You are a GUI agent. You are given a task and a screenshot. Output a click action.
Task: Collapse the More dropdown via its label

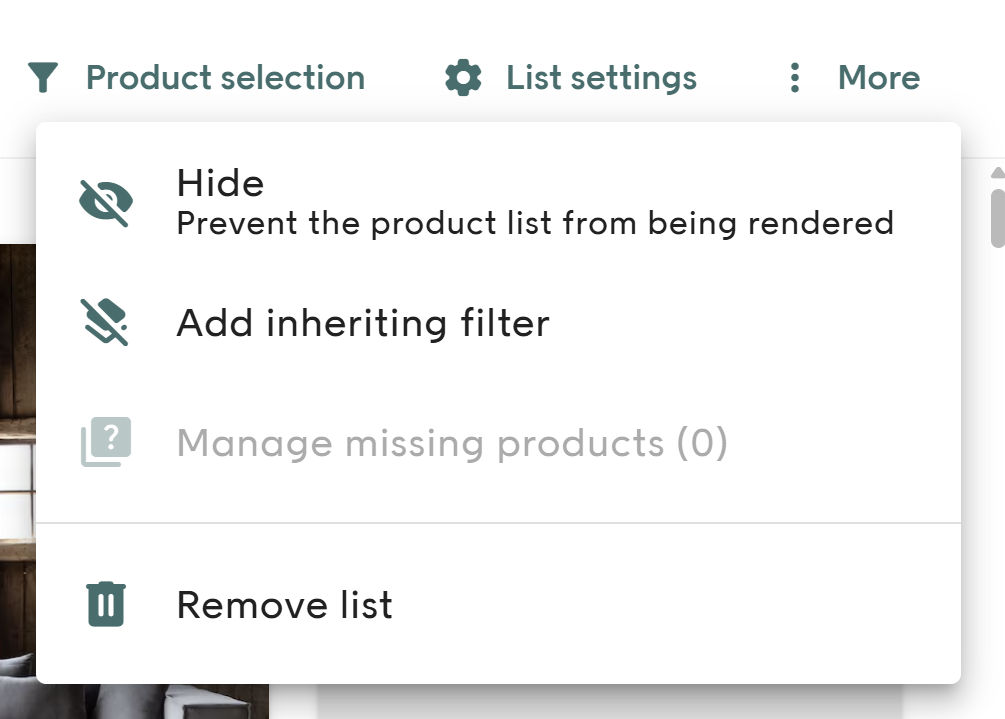(x=878, y=77)
